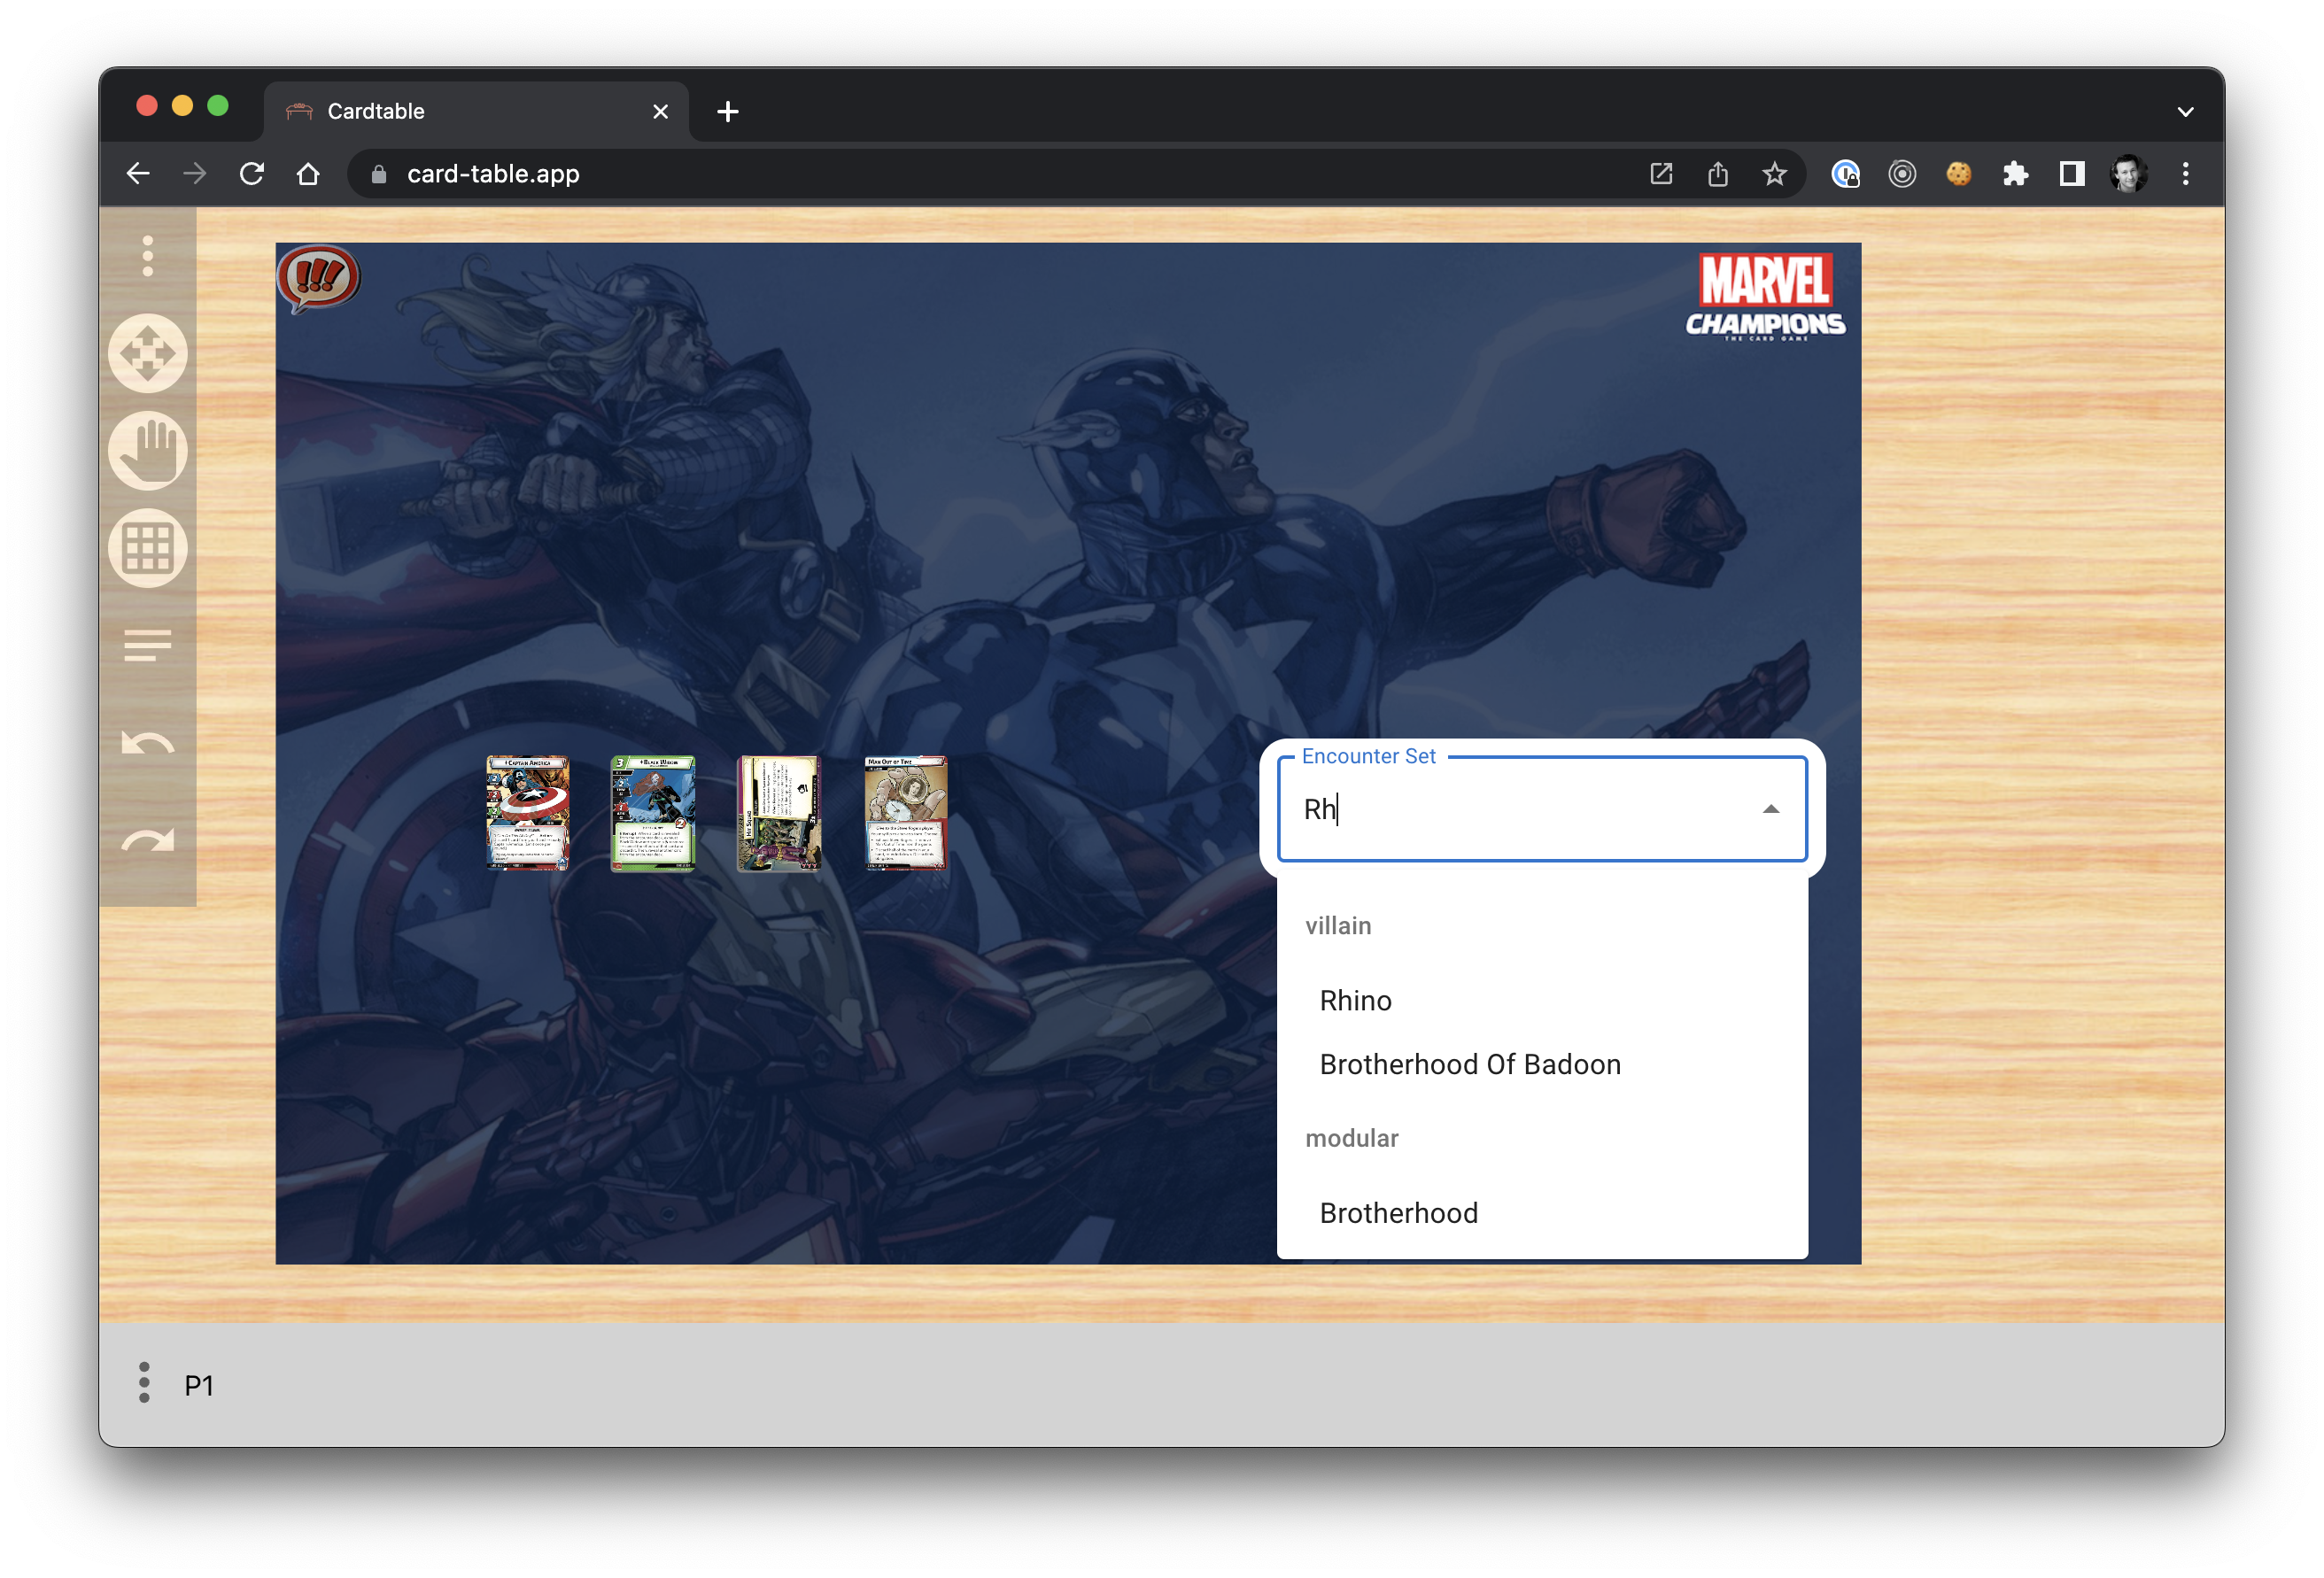Open the P1 player options menu

click(144, 1383)
